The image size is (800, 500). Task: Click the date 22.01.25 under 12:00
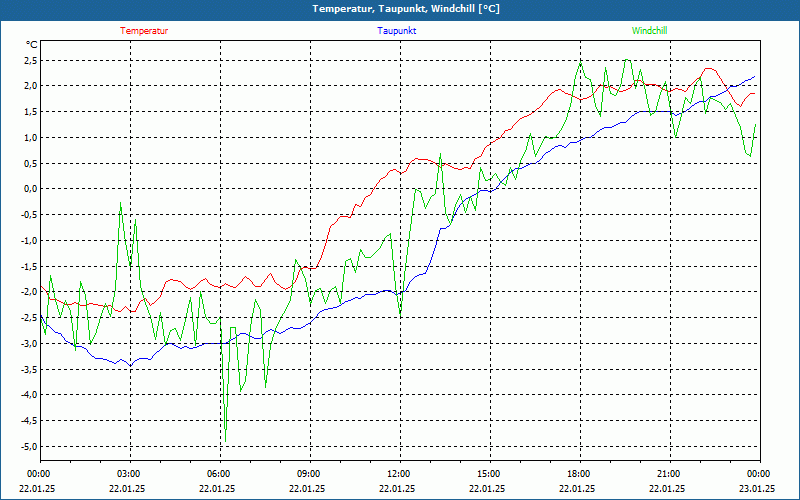[397, 488]
